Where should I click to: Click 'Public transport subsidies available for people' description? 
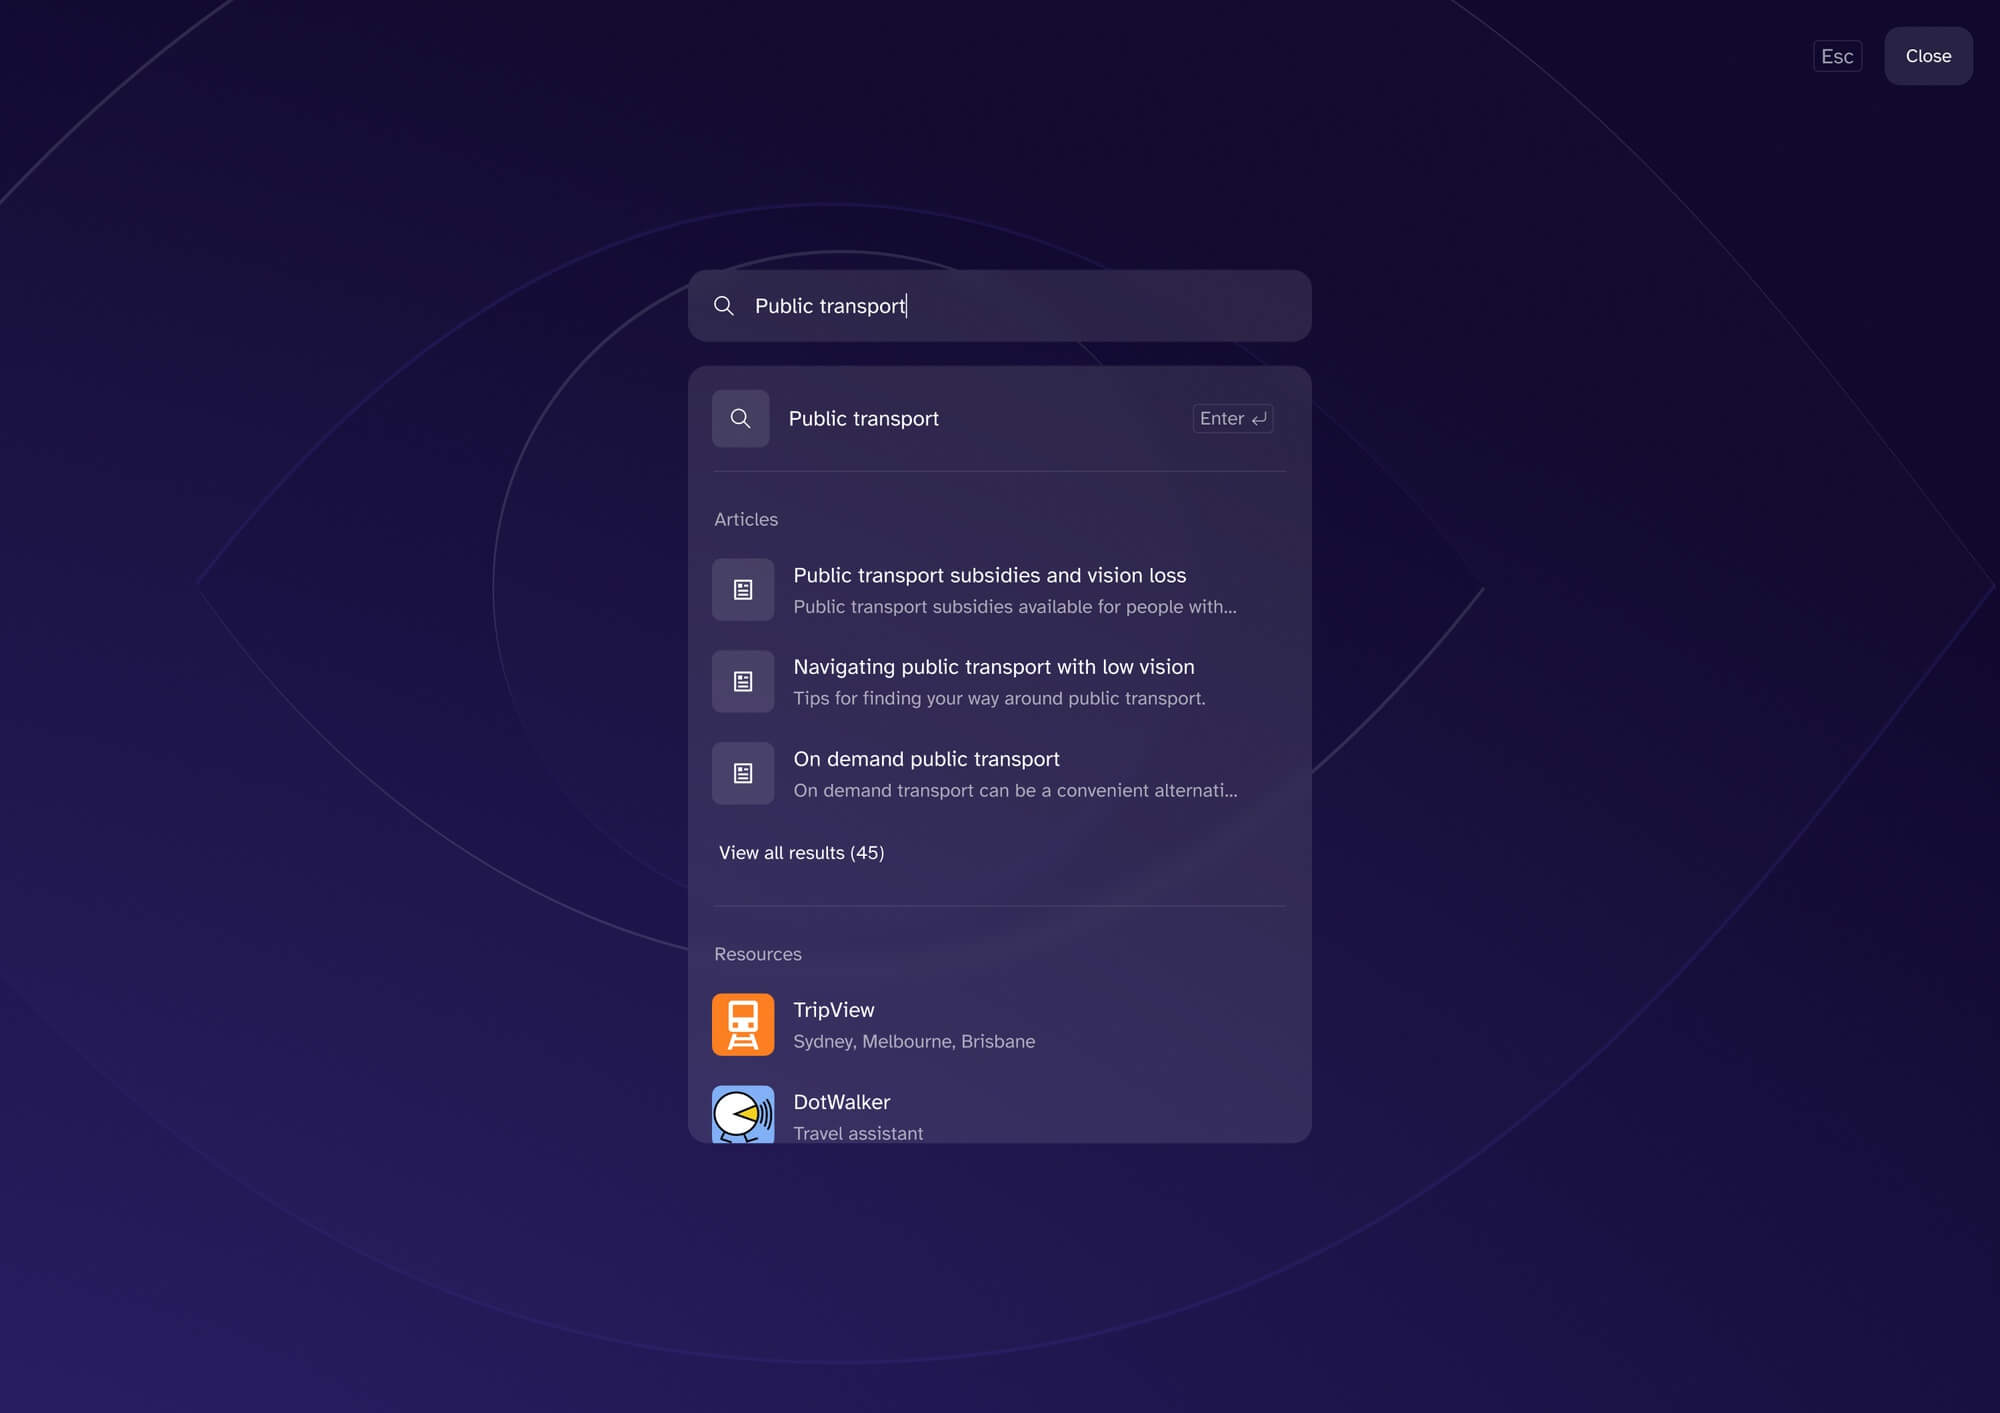[1015, 607]
